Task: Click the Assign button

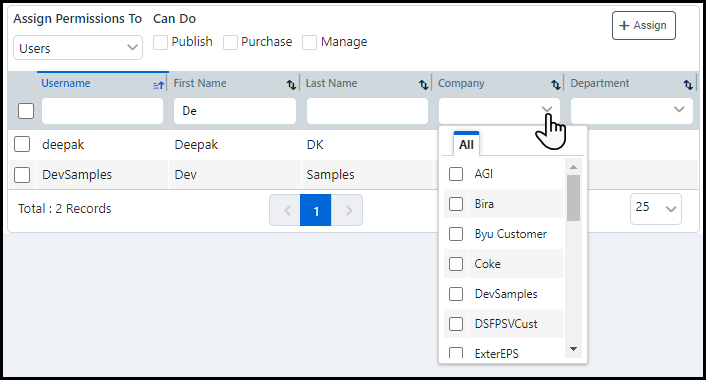Action: pos(643,26)
